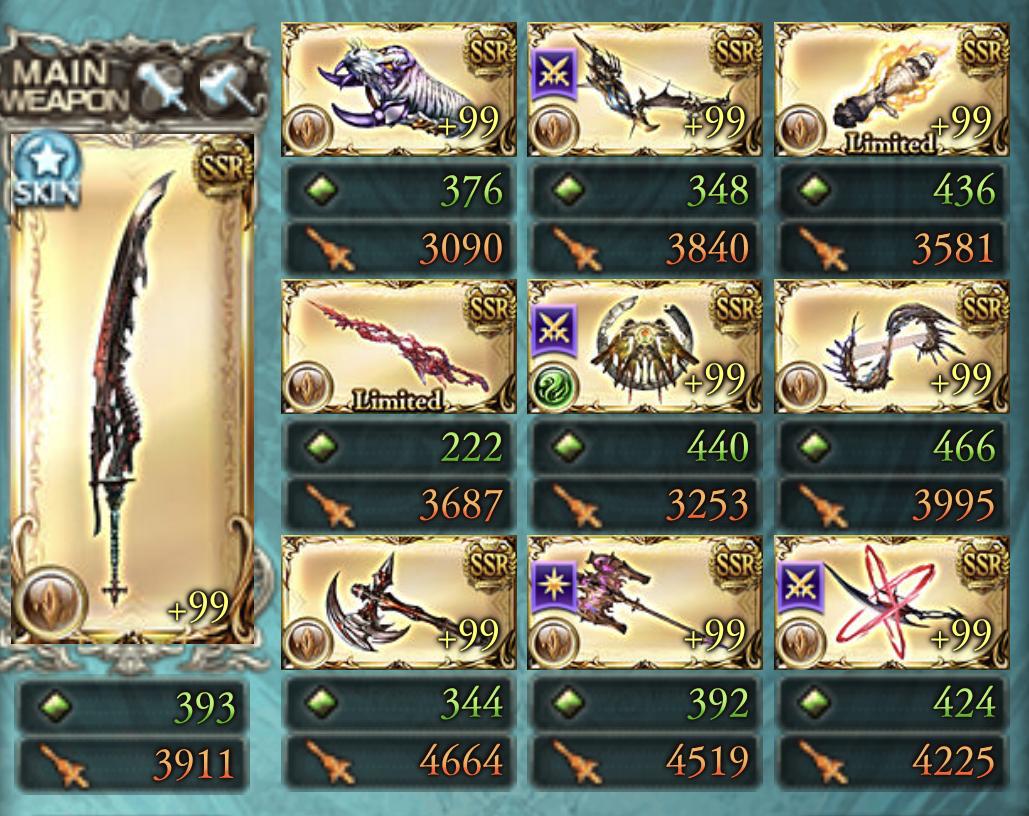The height and width of the screenshot is (816, 1029).
Task: Click the crossed-swords badge on the bow weapon
Action: click(555, 72)
